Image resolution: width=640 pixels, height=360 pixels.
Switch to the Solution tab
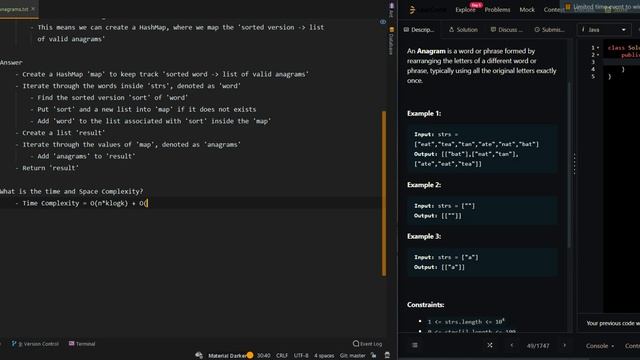coord(463,29)
